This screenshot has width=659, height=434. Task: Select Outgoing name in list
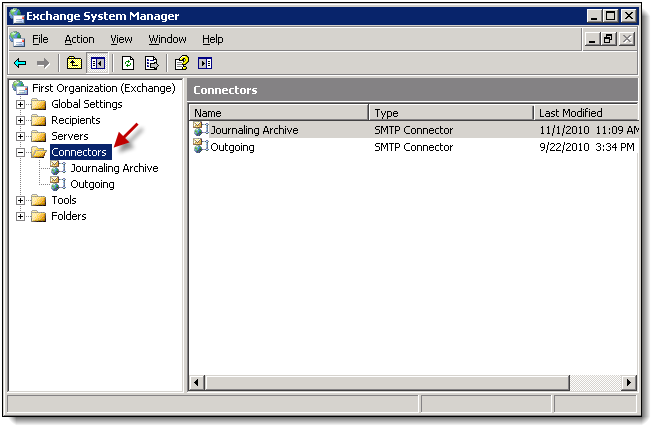[x=232, y=147]
